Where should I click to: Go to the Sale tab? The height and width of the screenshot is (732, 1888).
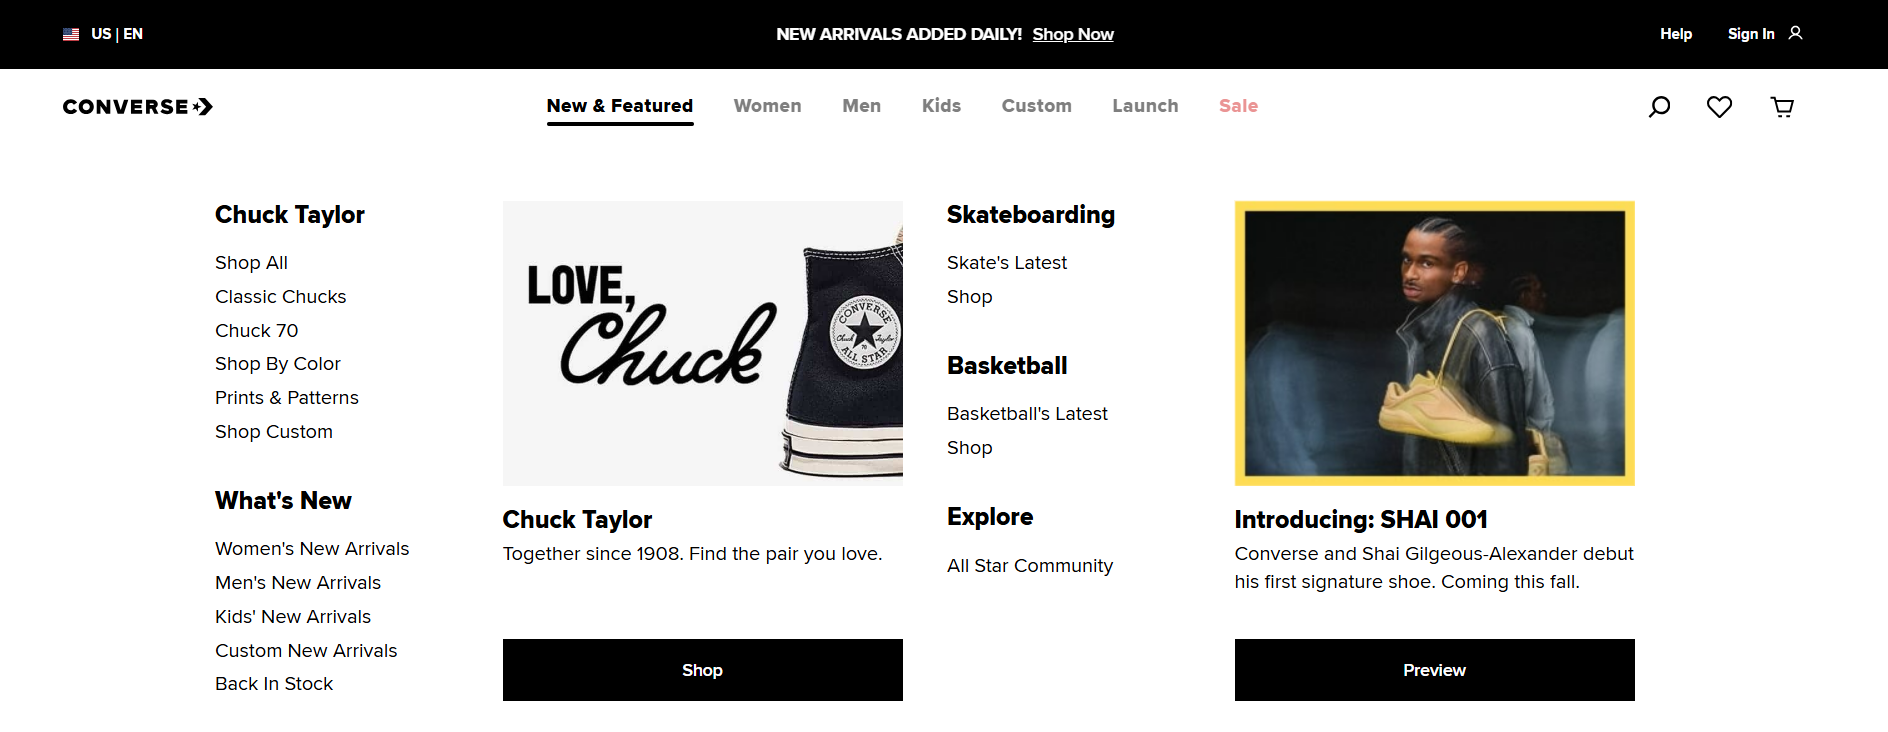[x=1238, y=106]
